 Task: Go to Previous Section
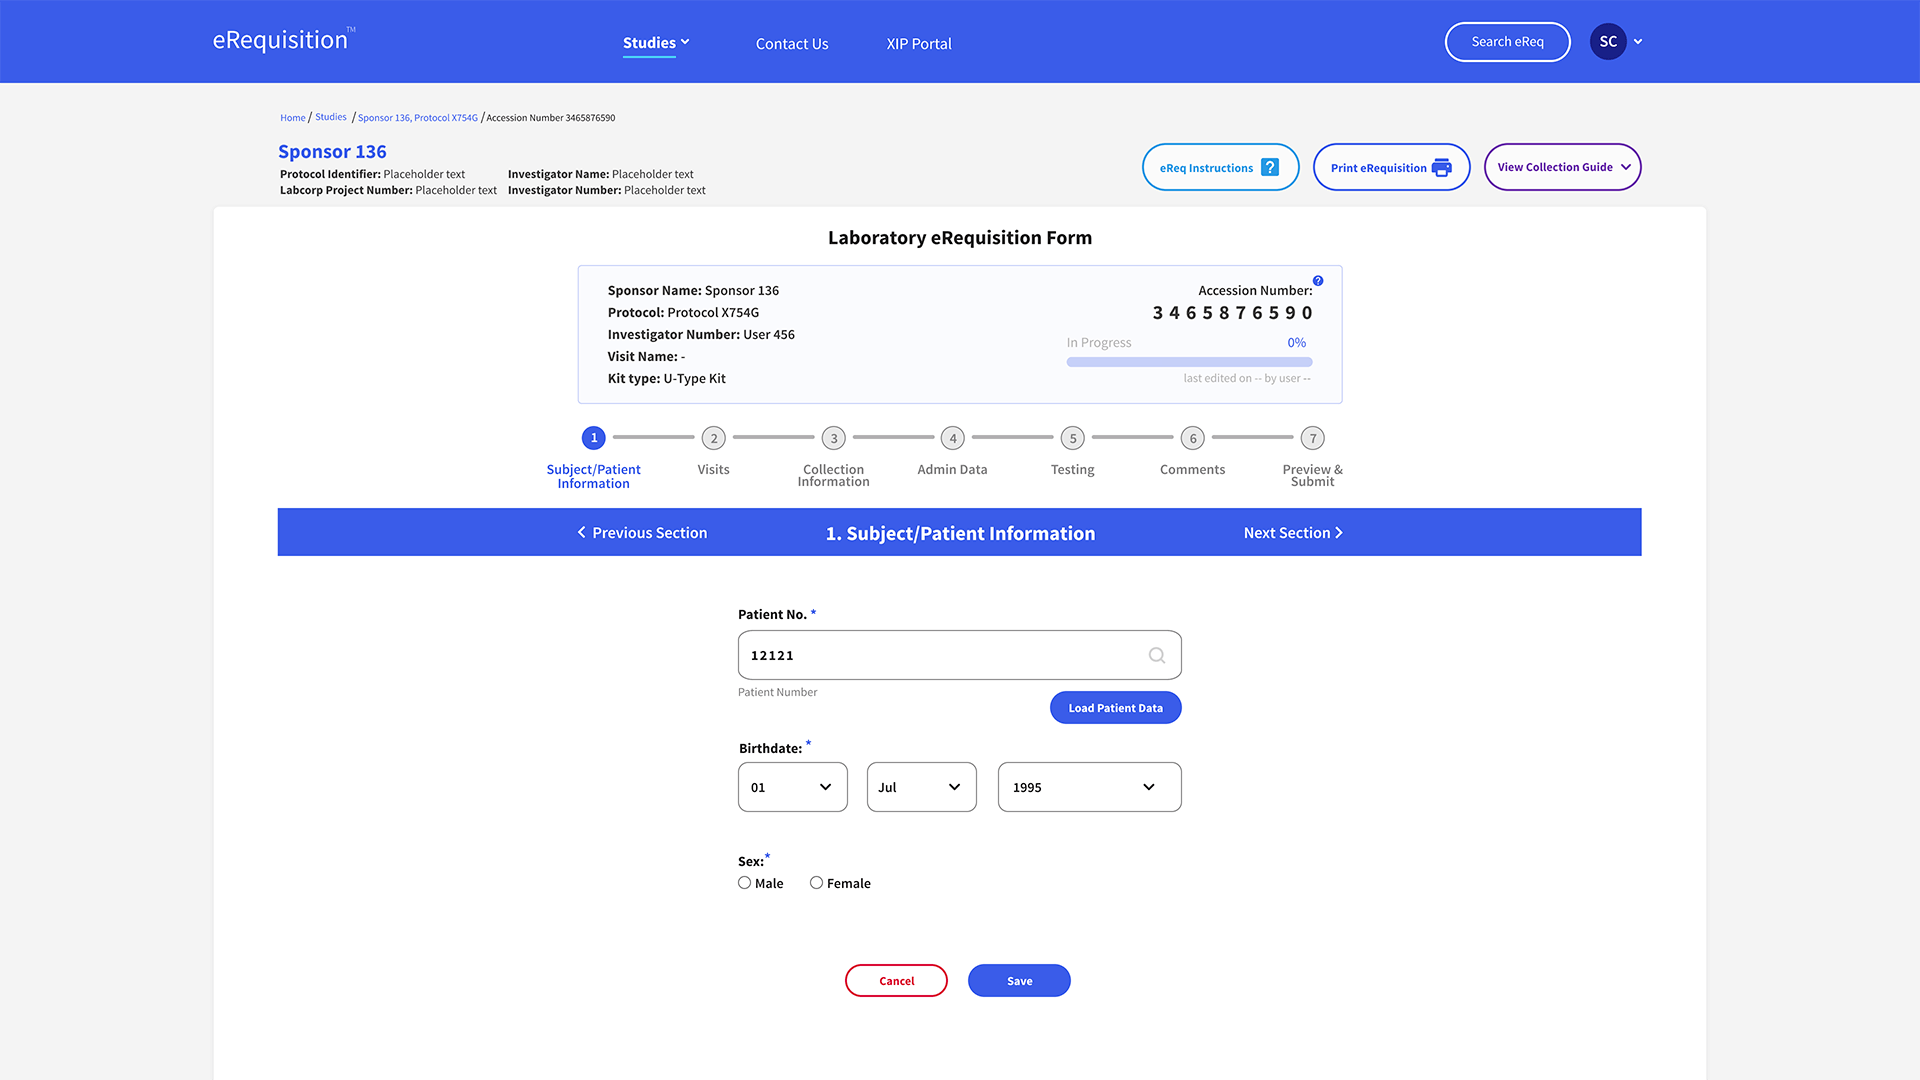pos(642,533)
